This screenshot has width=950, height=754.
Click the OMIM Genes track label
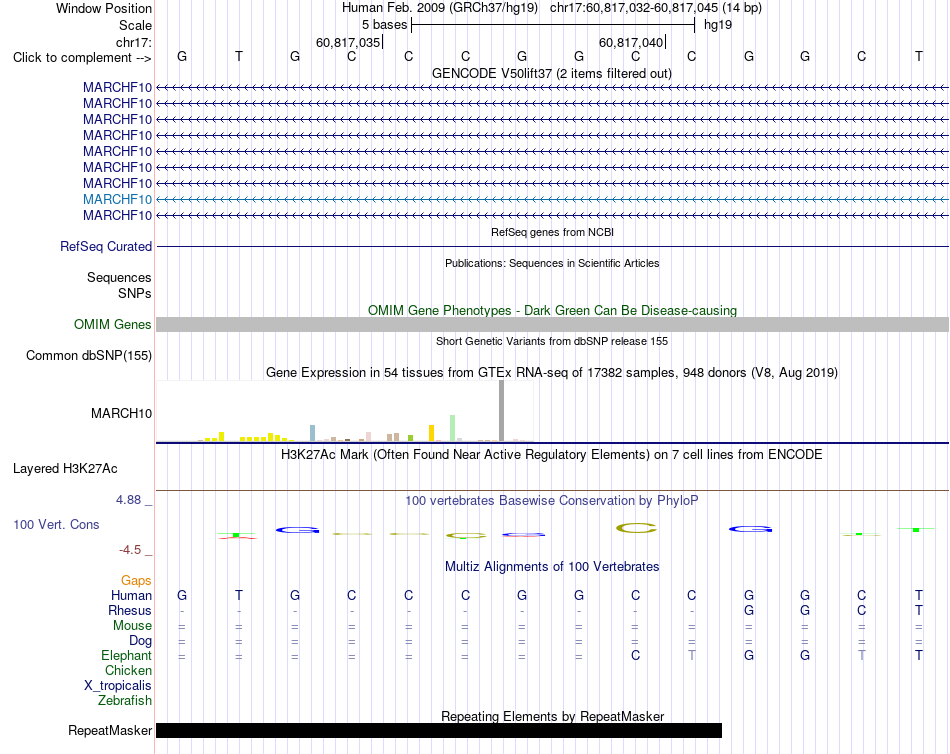(x=113, y=324)
